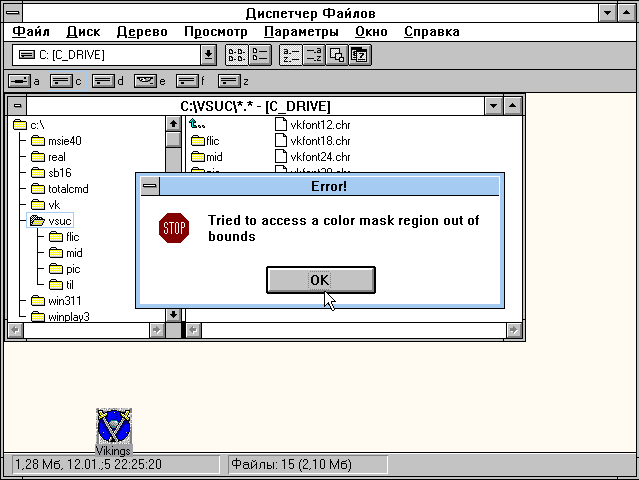Select sb16 folder in directory tree
Screen dimensions: 639x480
(51, 173)
